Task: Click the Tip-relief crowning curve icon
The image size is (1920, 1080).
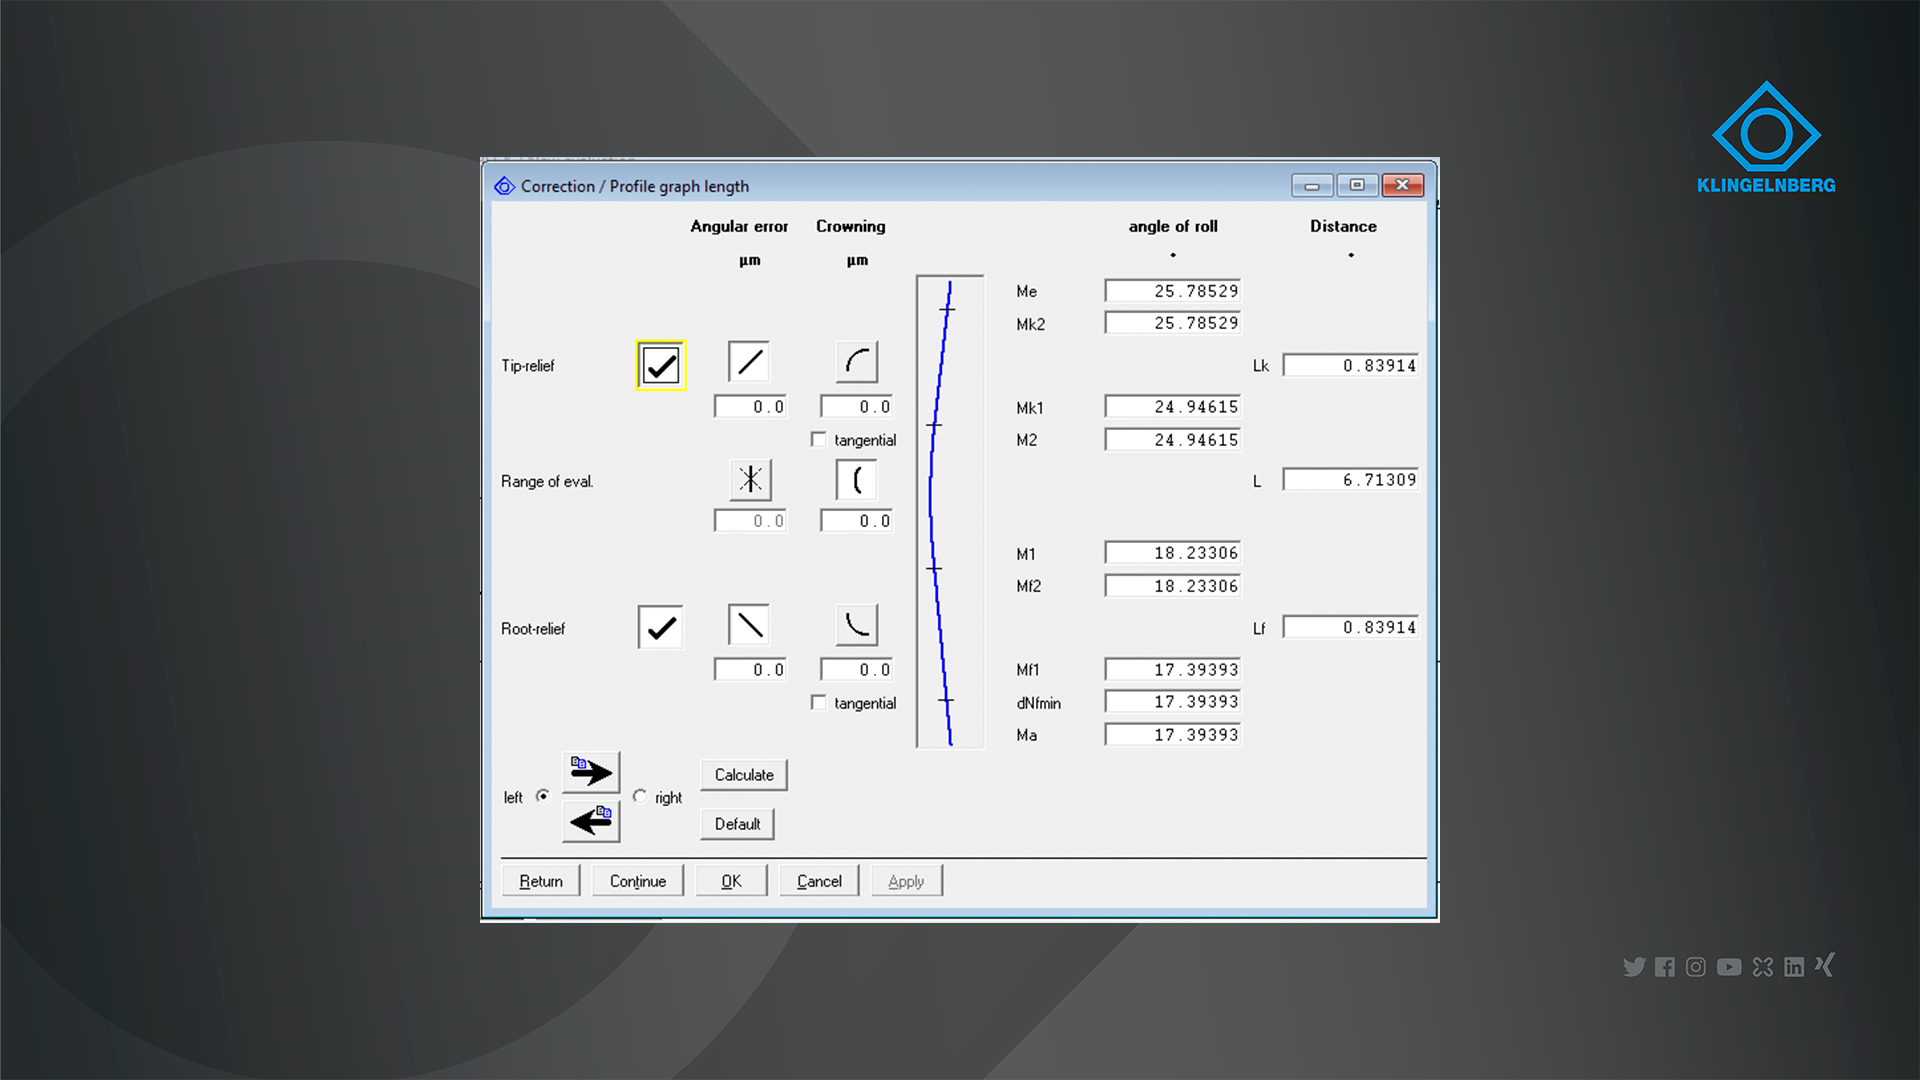Action: (x=857, y=362)
